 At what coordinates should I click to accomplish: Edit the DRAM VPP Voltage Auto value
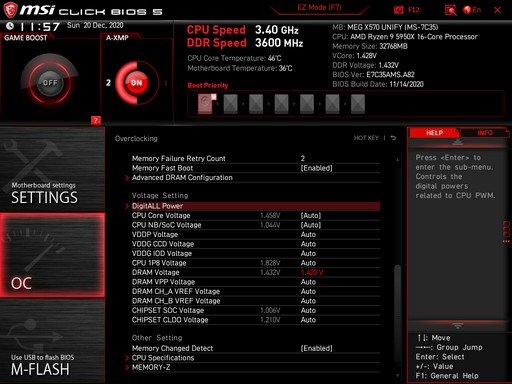(x=308, y=282)
